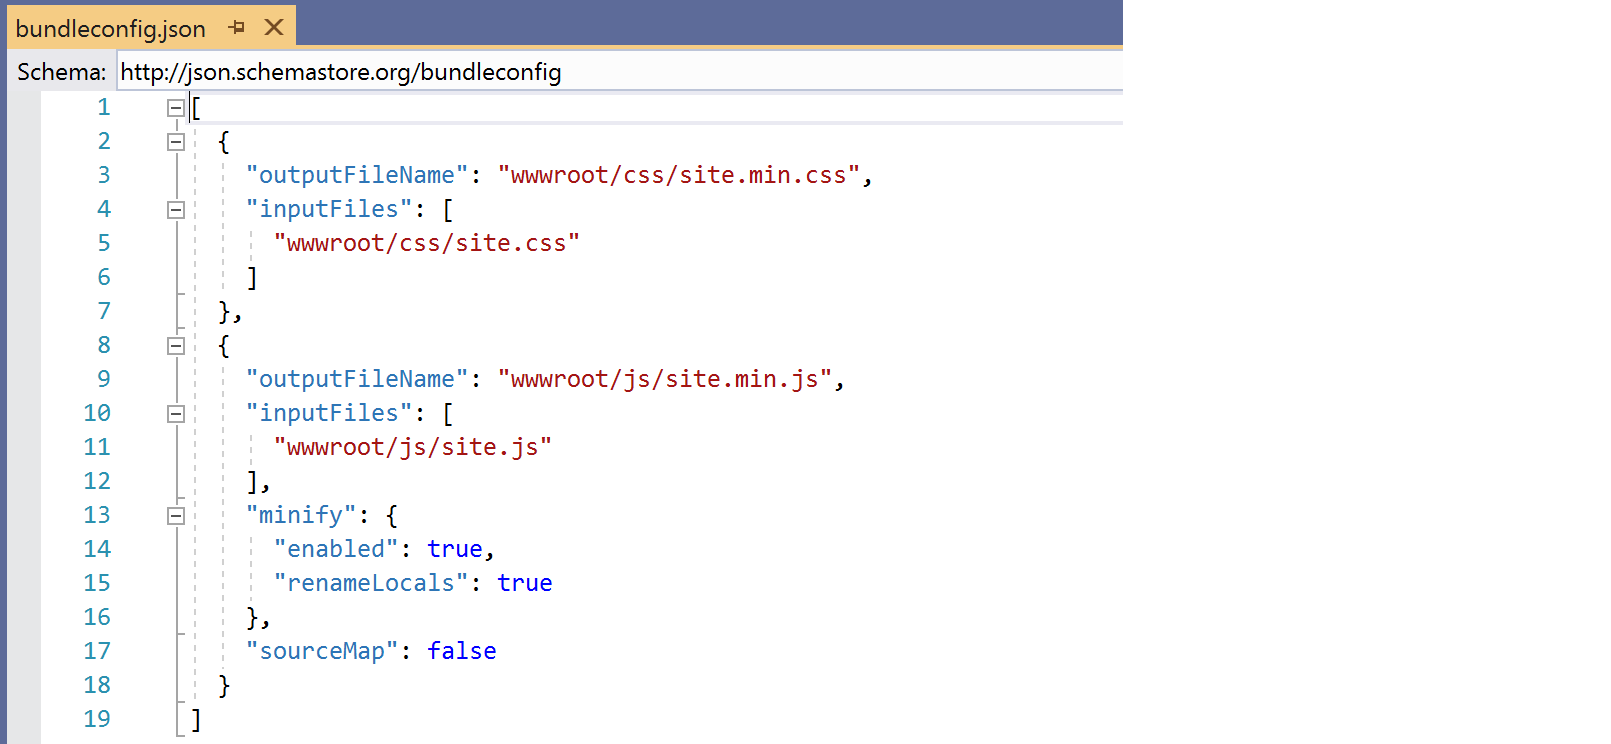Place cursor in "wwwroot/js/site.min.js" string

pyautogui.click(x=664, y=379)
